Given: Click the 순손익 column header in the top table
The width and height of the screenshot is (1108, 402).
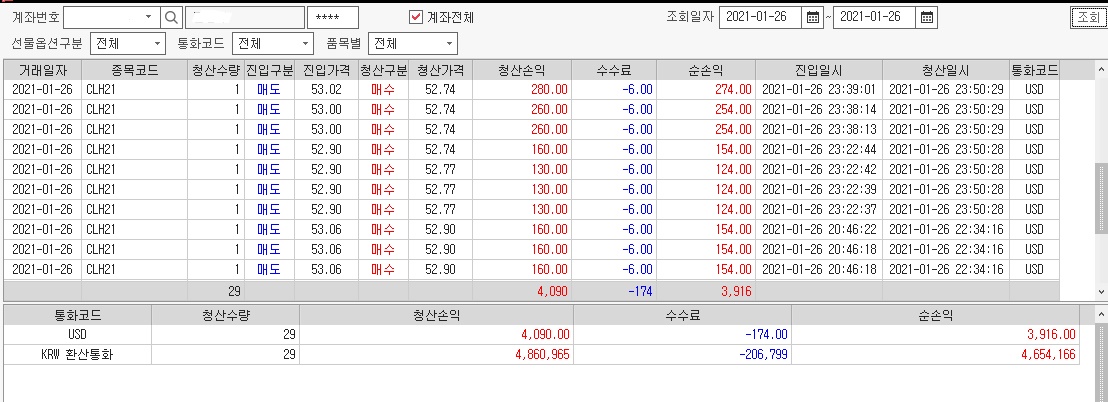Looking at the screenshot, I should click(x=706, y=70).
